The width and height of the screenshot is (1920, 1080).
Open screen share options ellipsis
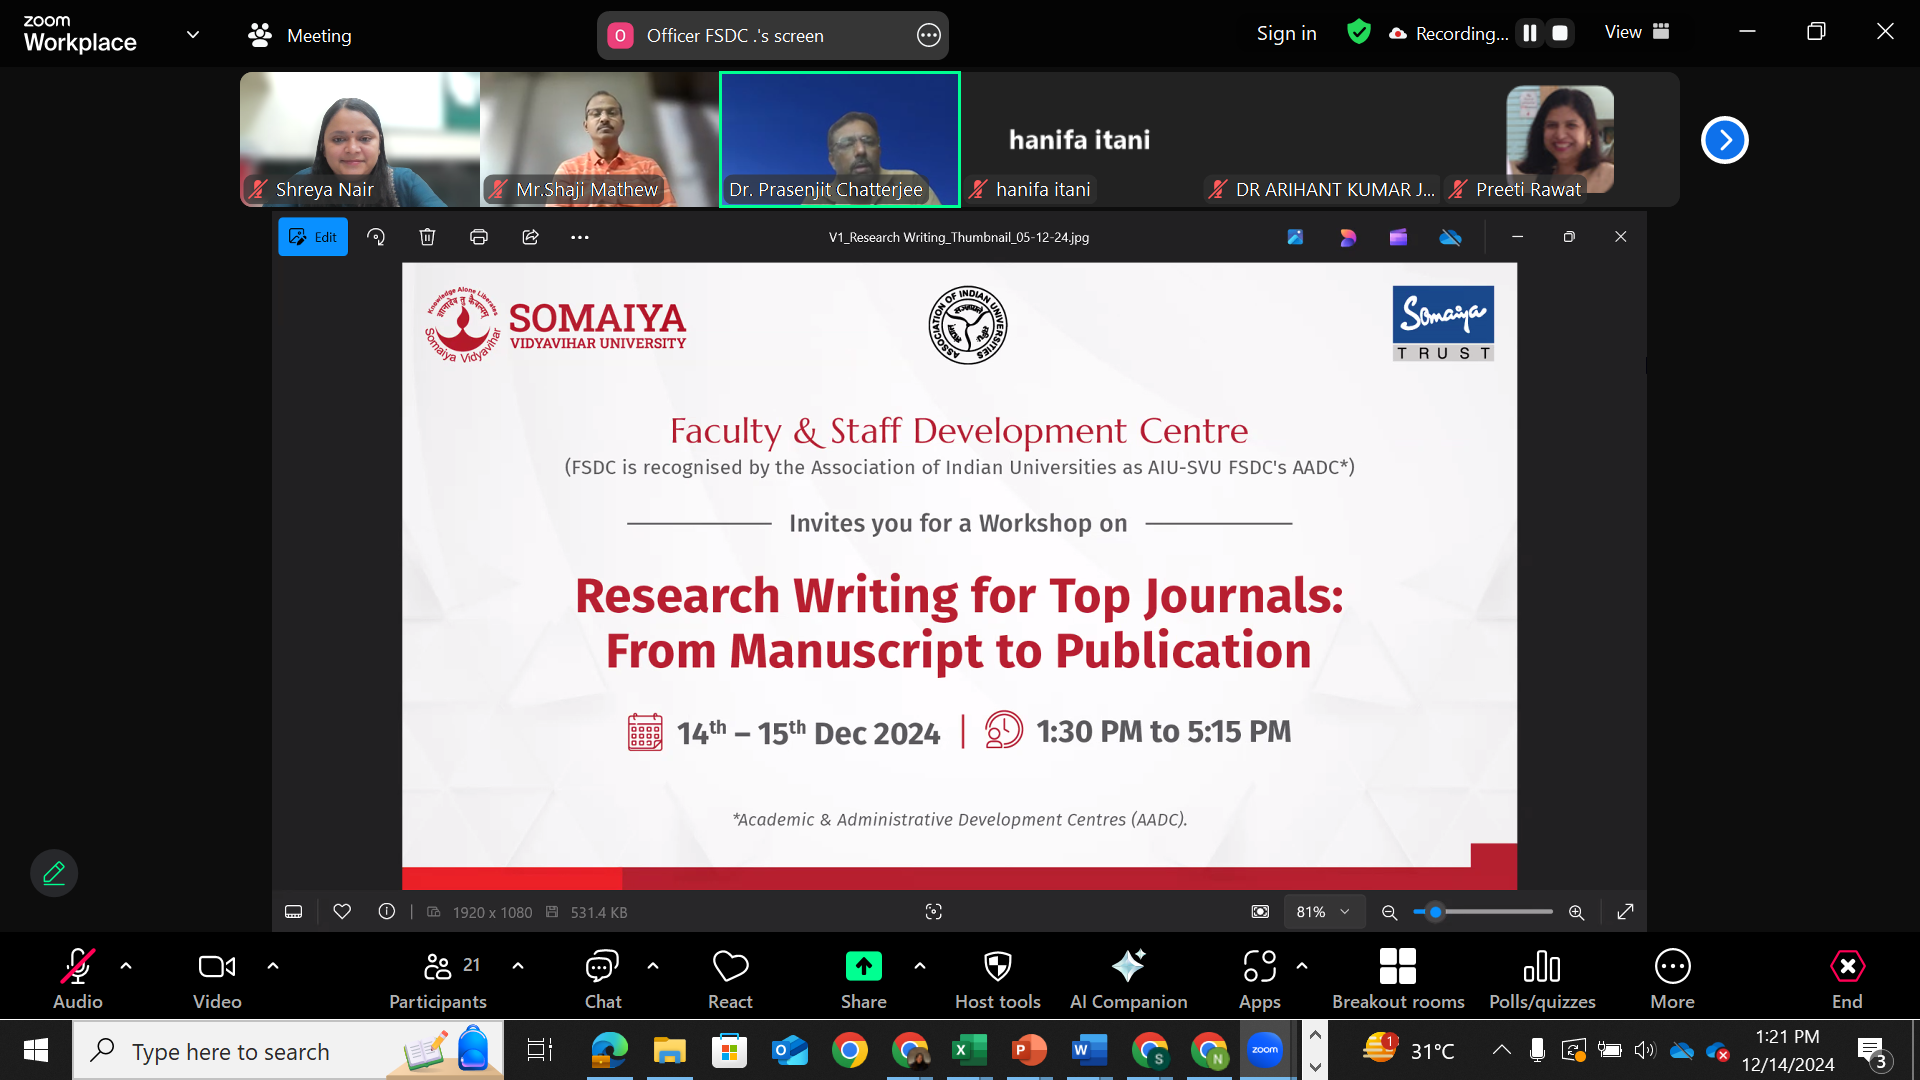click(x=928, y=36)
